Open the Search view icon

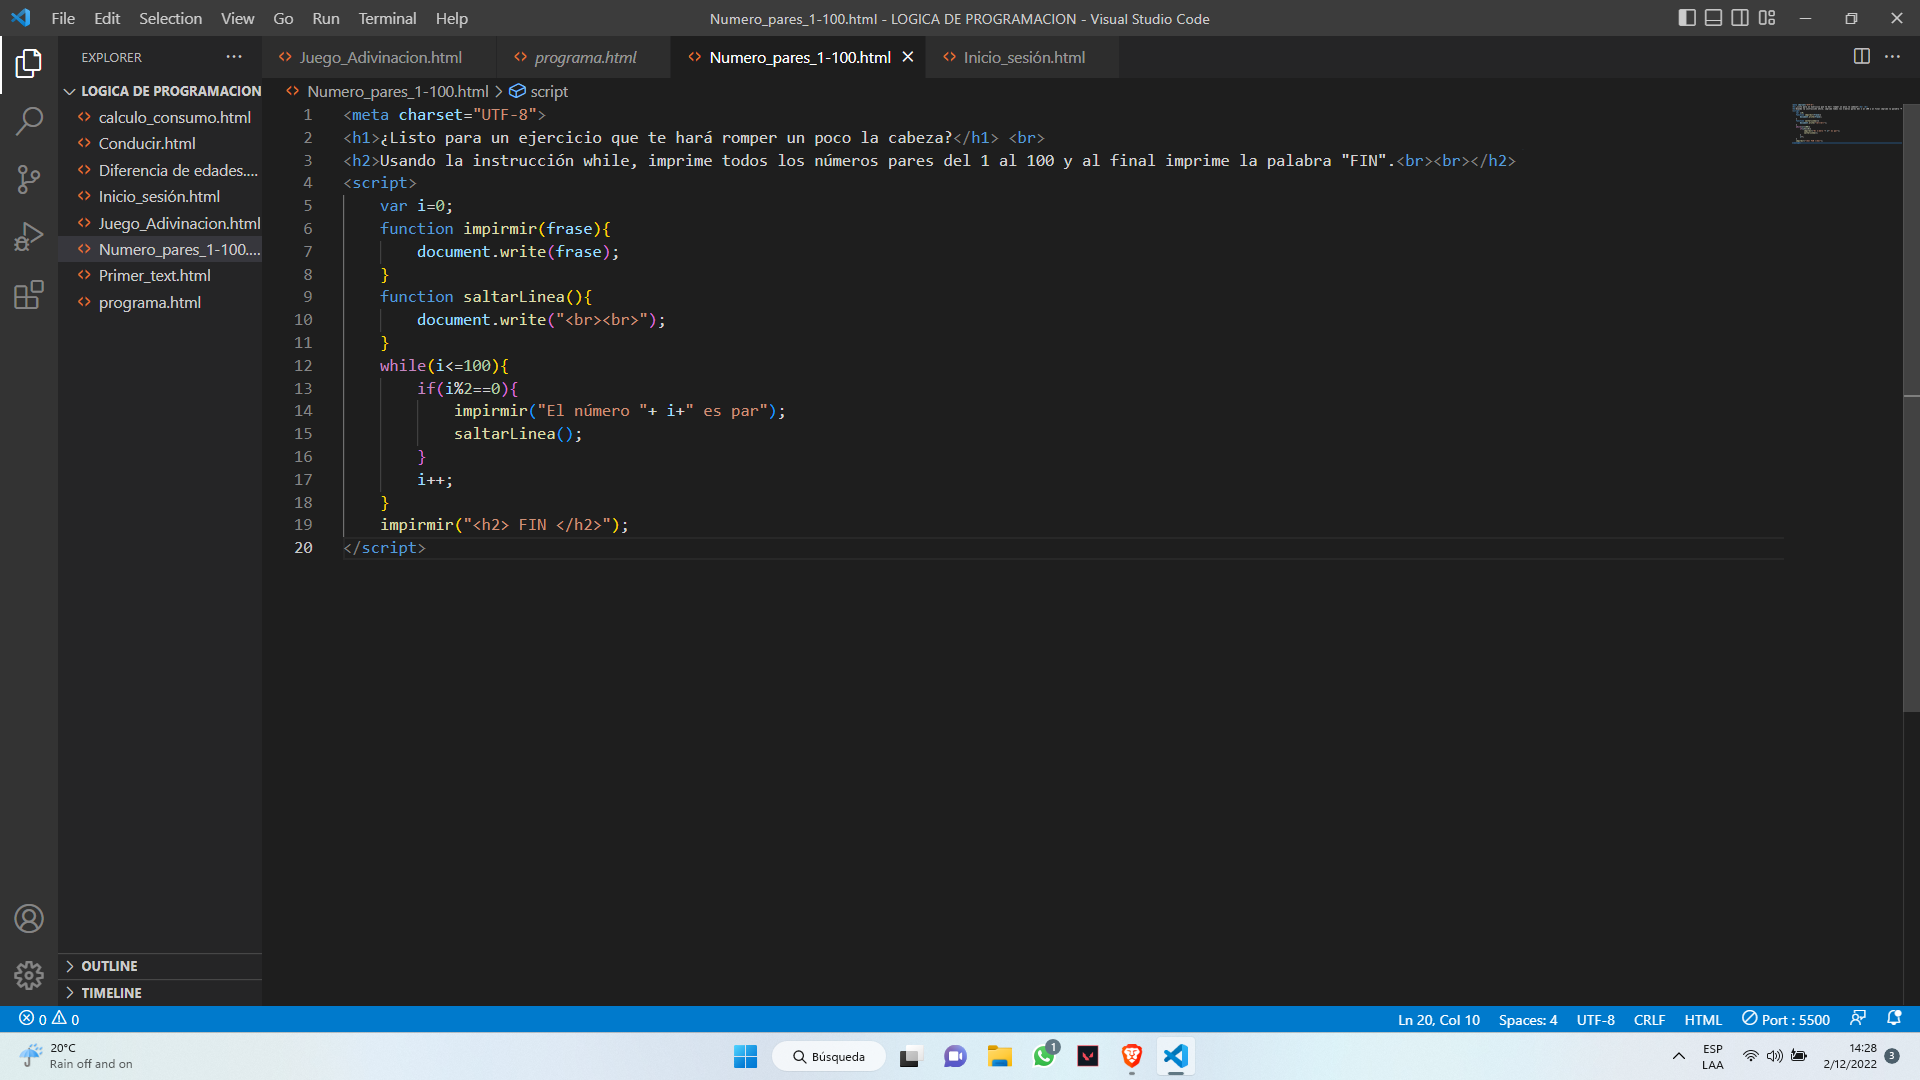[x=29, y=121]
